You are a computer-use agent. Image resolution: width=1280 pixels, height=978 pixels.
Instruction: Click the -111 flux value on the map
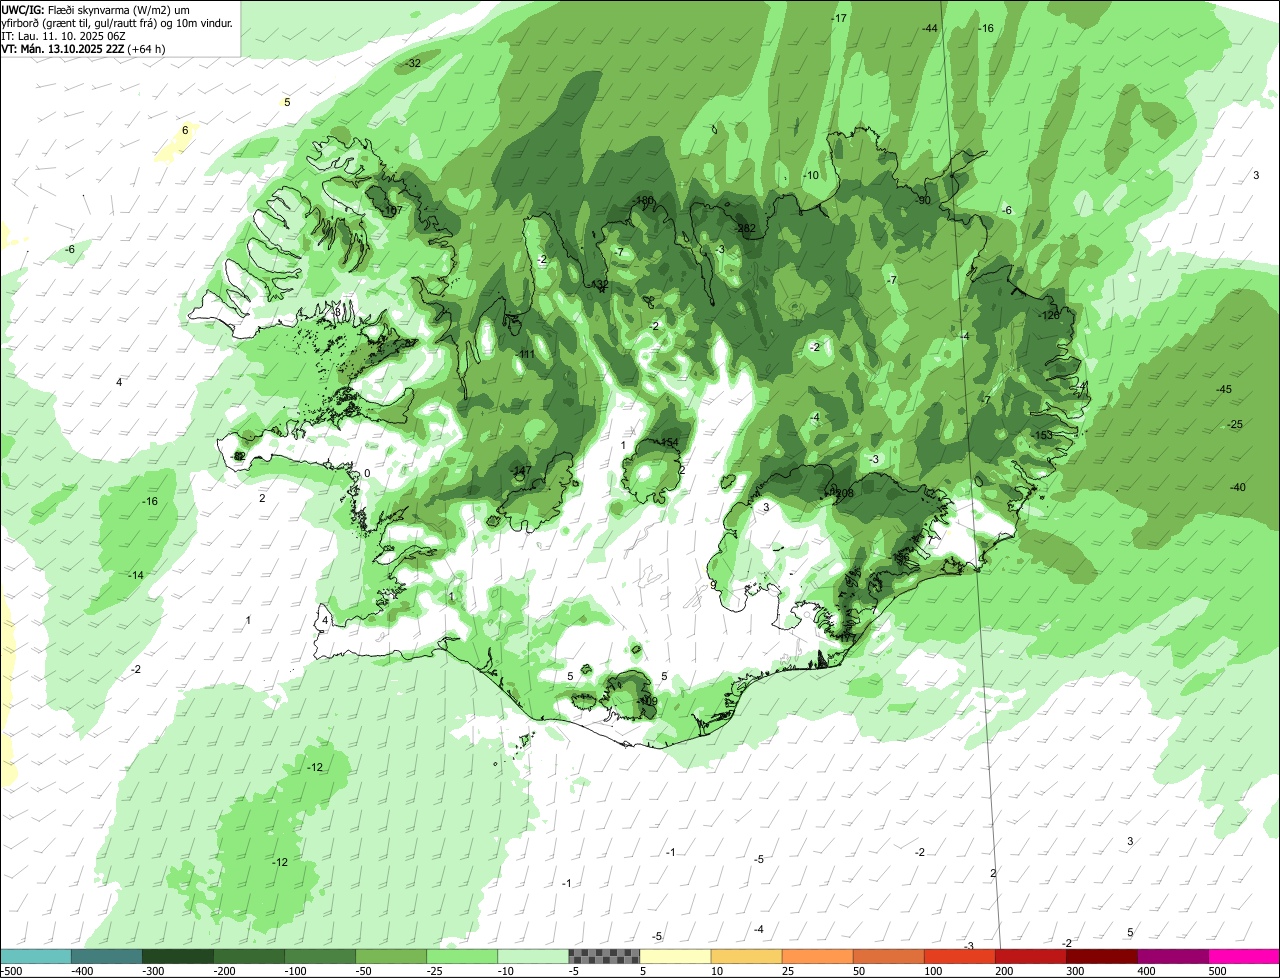coord(526,354)
